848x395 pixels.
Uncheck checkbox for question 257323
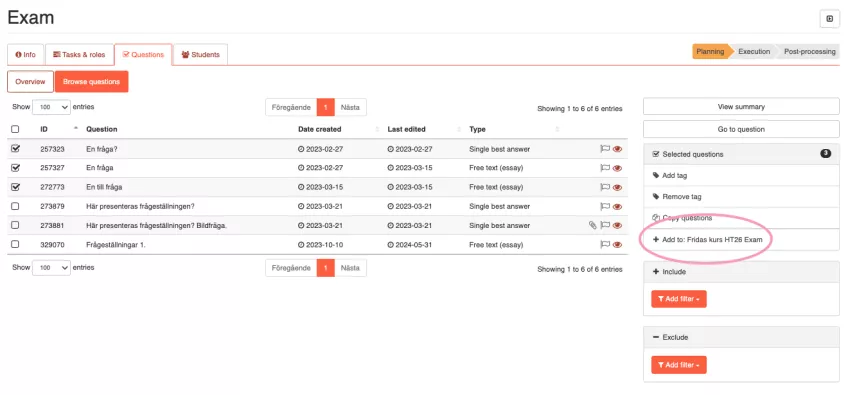point(15,149)
